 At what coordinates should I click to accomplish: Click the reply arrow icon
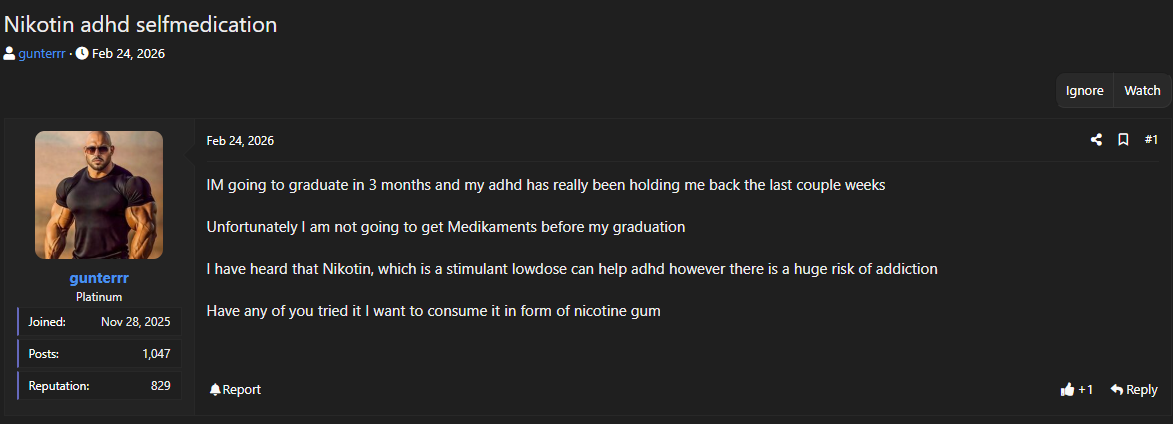pyautogui.click(x=1116, y=389)
